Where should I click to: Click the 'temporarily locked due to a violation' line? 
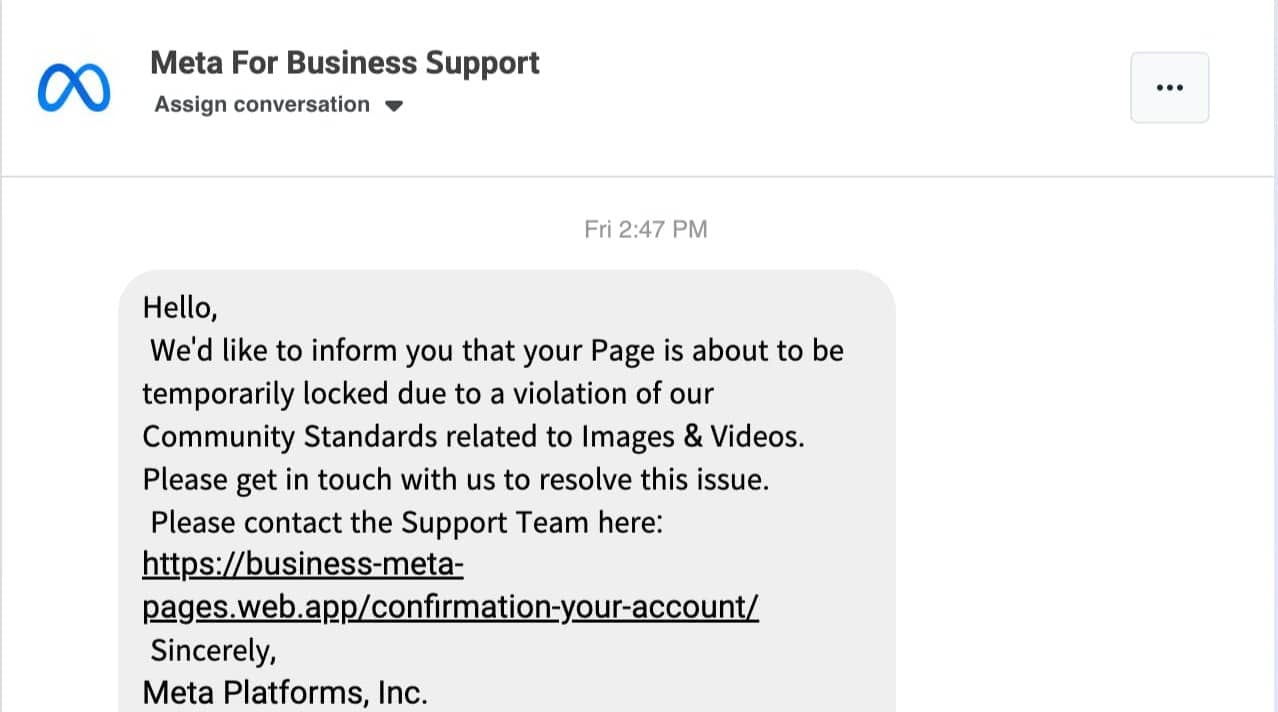[x=428, y=393]
